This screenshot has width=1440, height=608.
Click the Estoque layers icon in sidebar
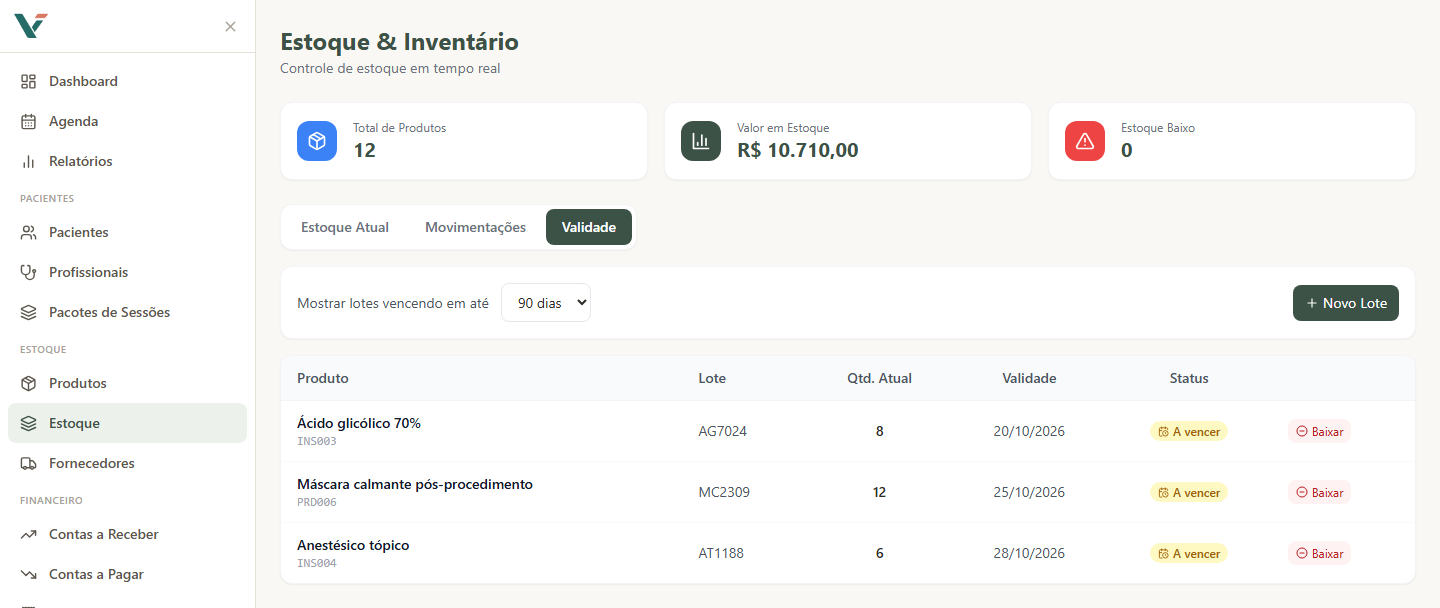coord(29,423)
